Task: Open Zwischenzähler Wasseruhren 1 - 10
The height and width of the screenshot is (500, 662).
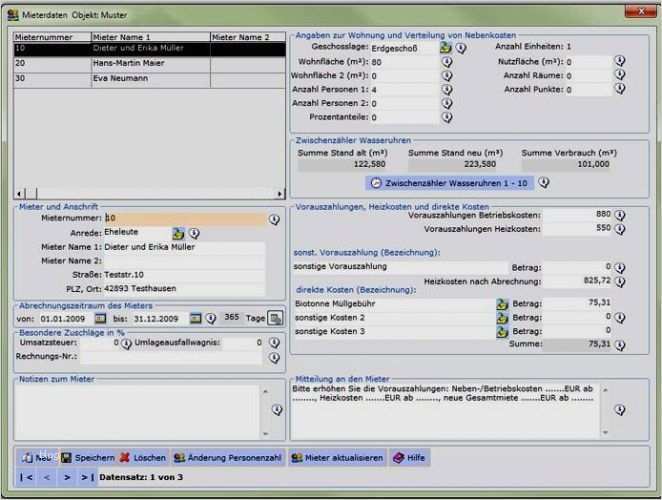Action: click(x=450, y=183)
